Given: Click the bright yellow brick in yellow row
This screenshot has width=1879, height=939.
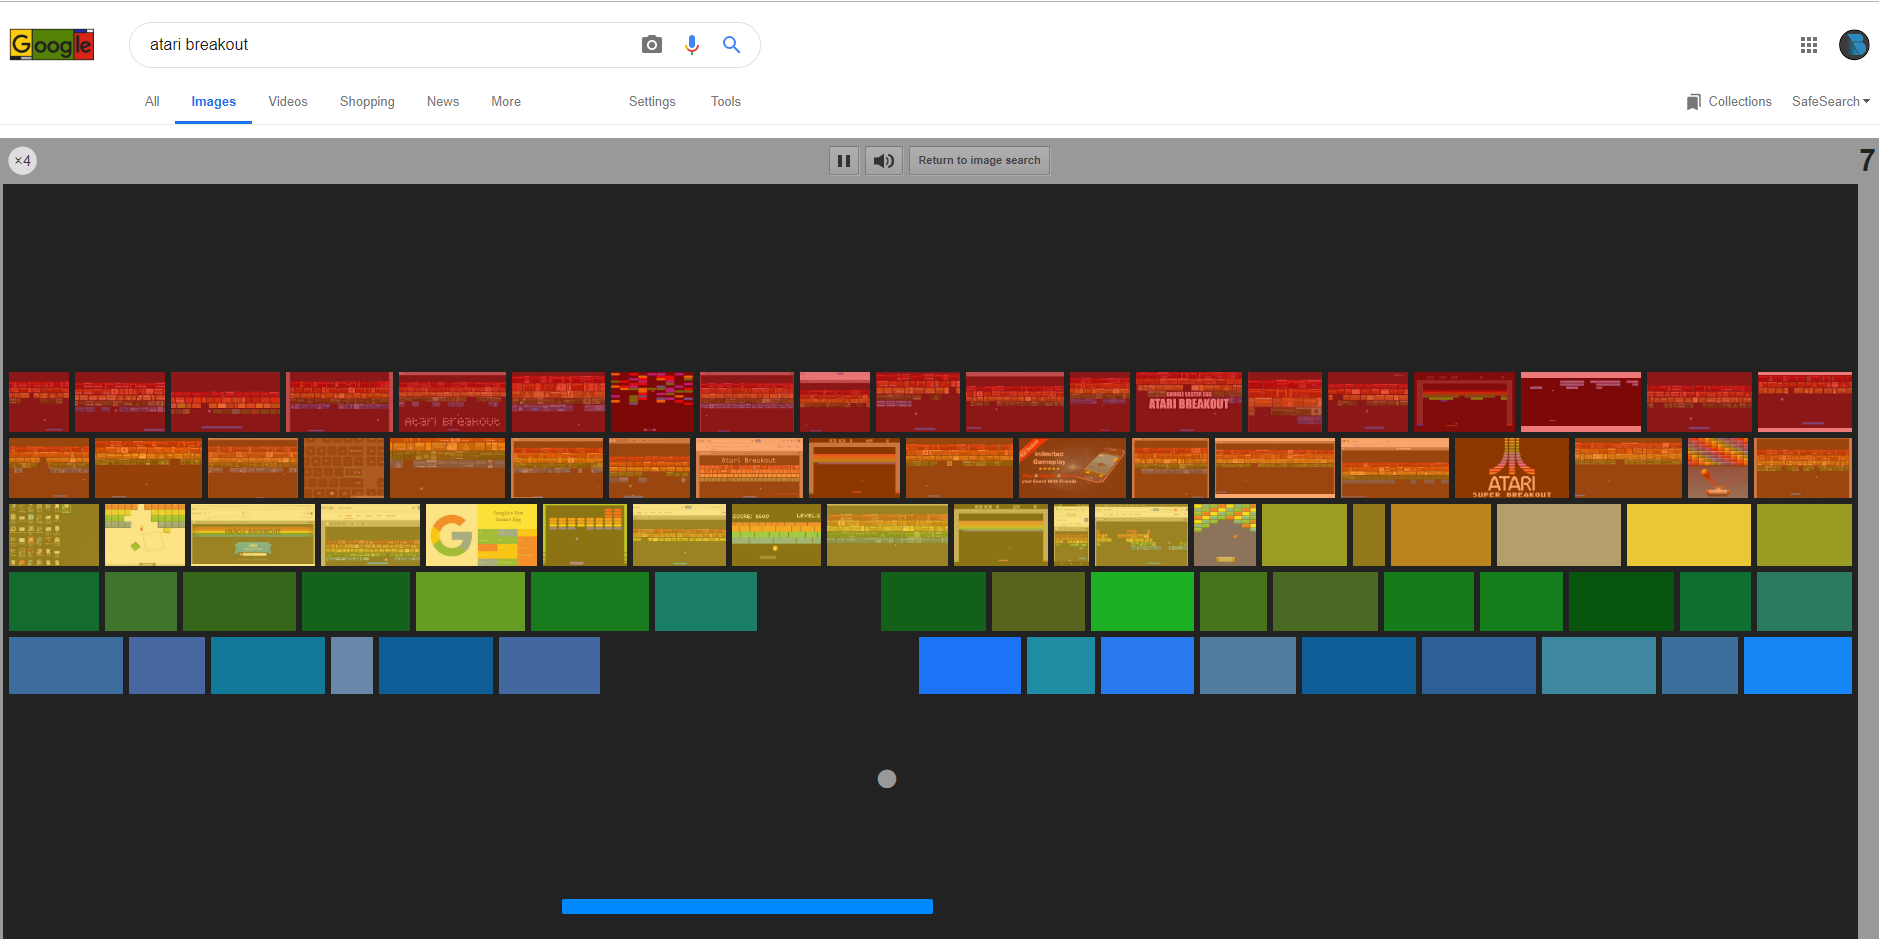Looking at the screenshot, I should tap(1689, 535).
